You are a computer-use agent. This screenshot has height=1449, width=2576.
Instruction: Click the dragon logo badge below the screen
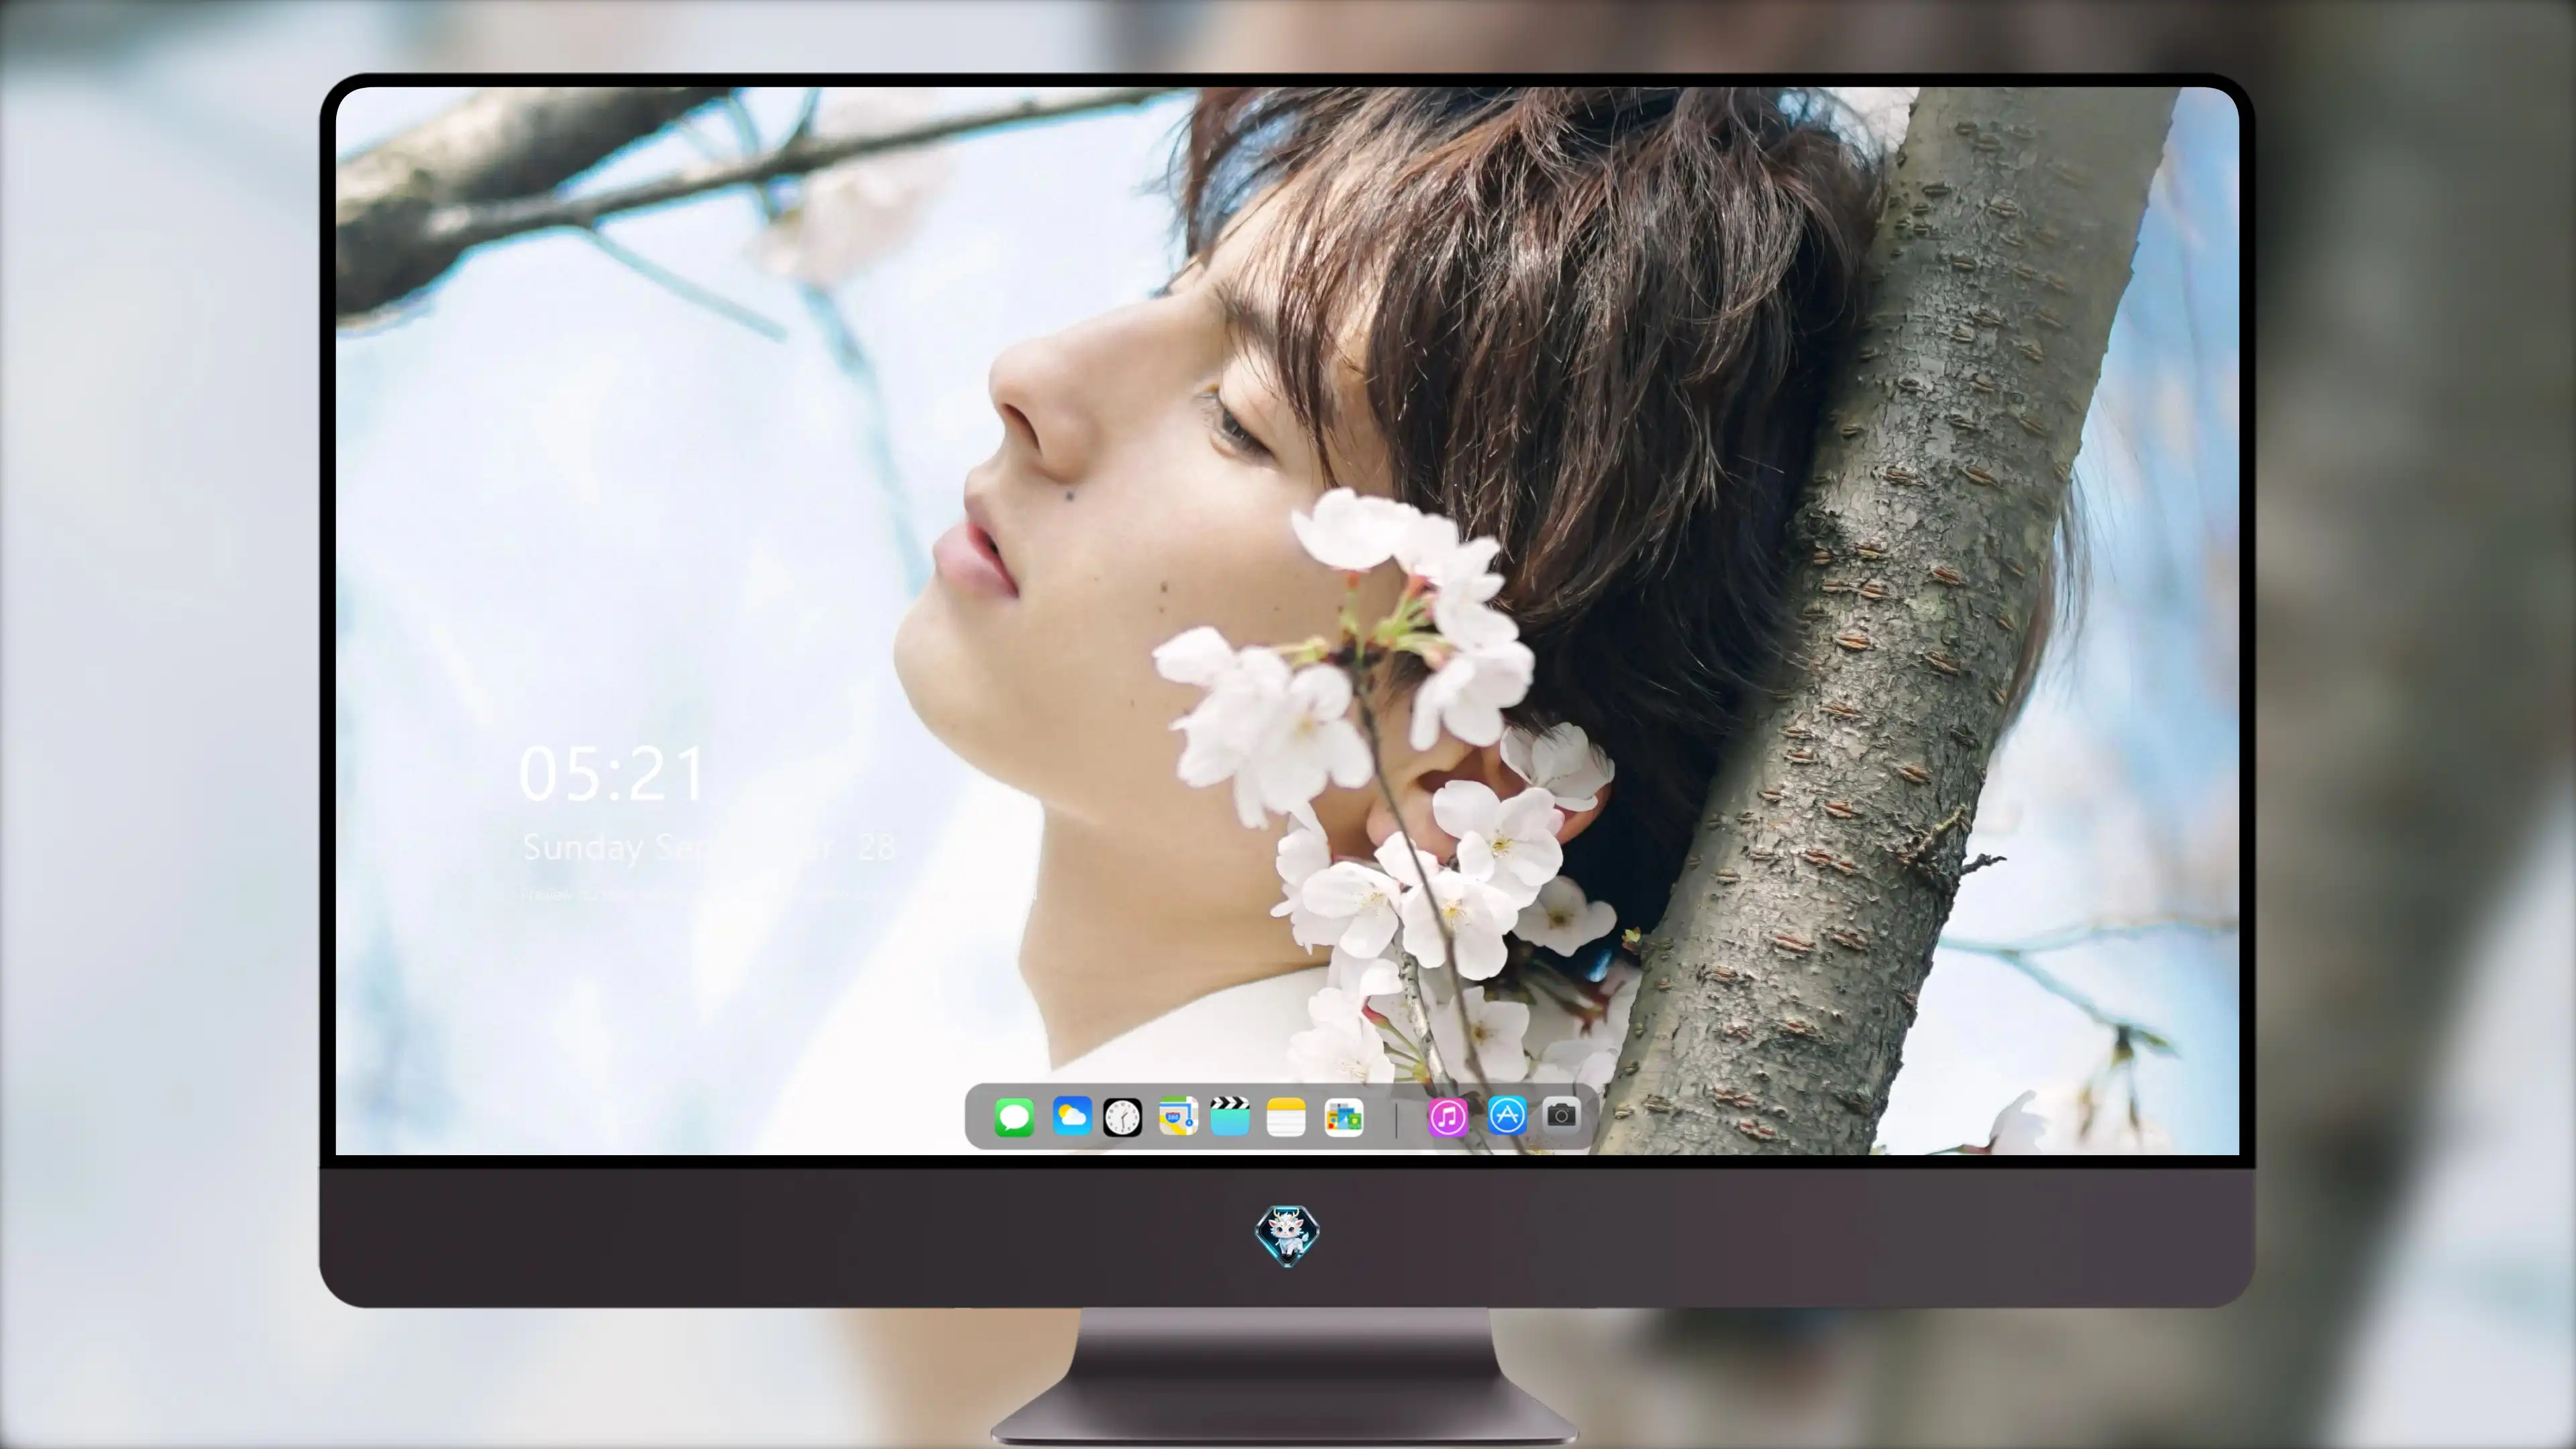pos(1287,1235)
